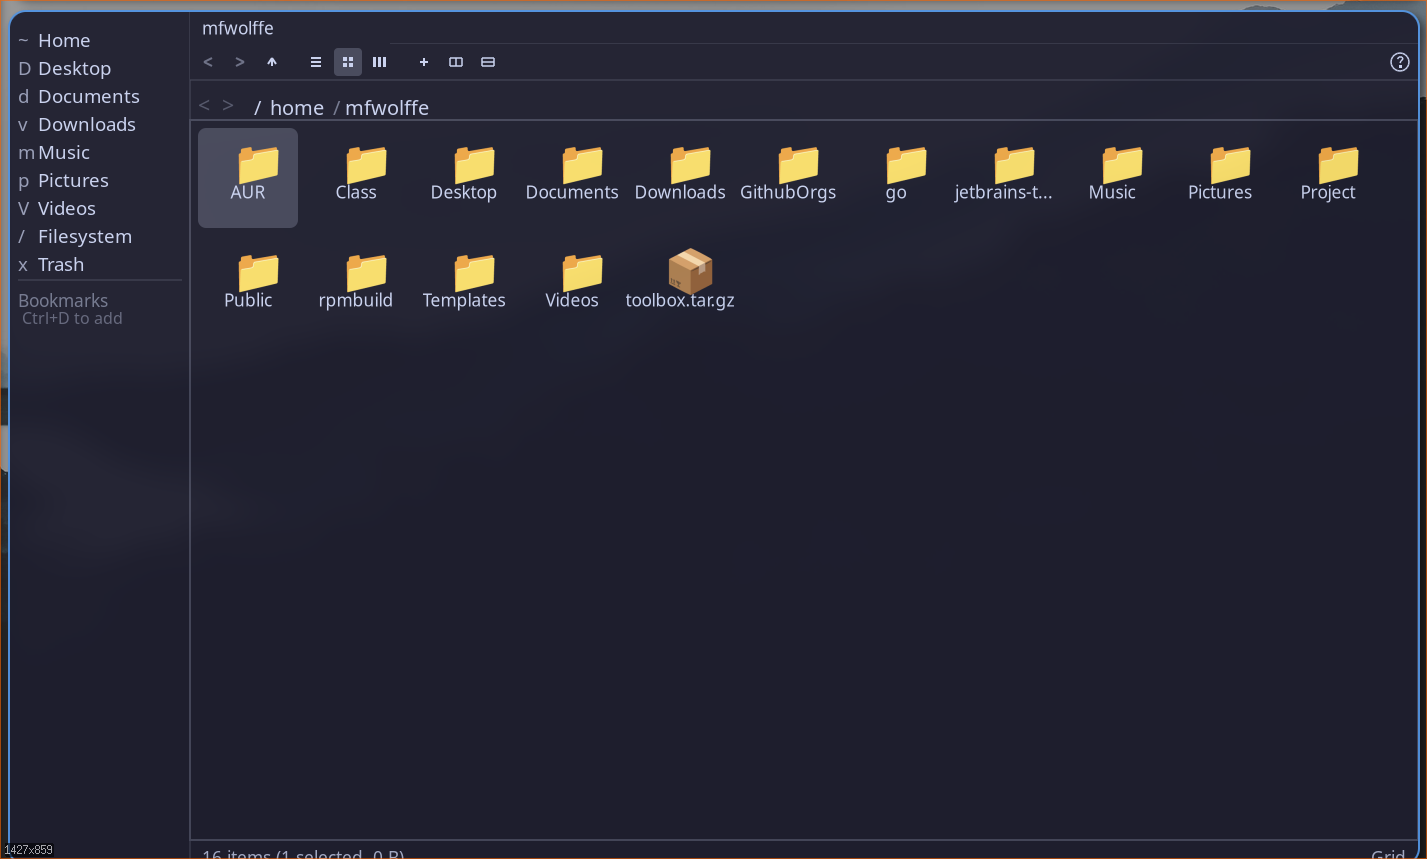The height and width of the screenshot is (859, 1427).
Task: Go to Trash in the sidebar
Action: (x=60, y=265)
